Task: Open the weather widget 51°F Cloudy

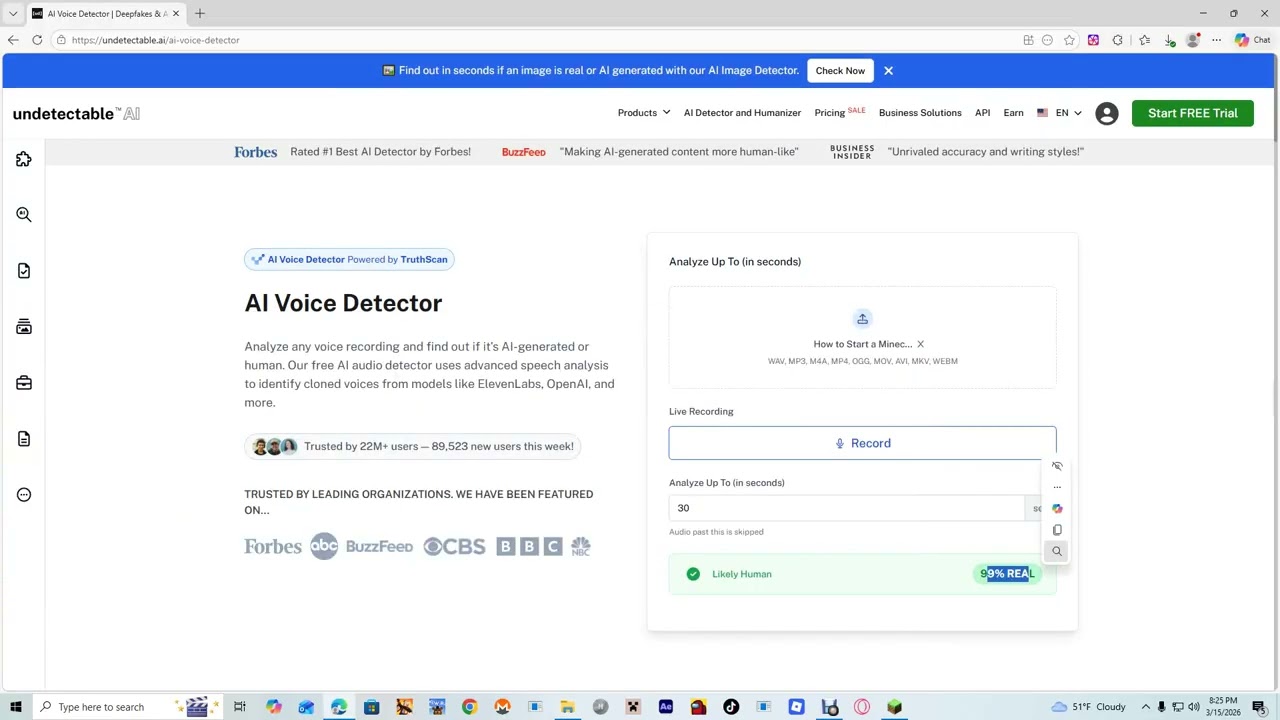Action: pyautogui.click(x=1088, y=707)
